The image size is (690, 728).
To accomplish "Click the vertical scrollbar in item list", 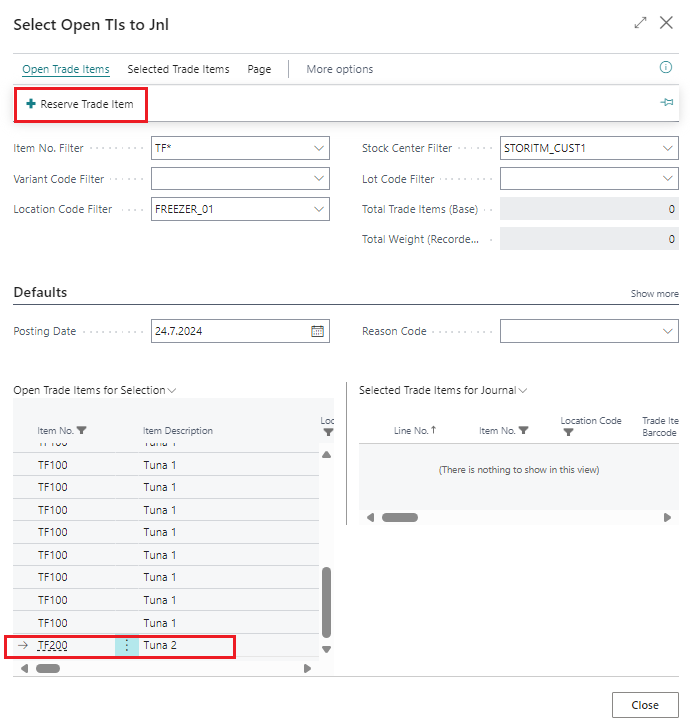I will point(326,600).
